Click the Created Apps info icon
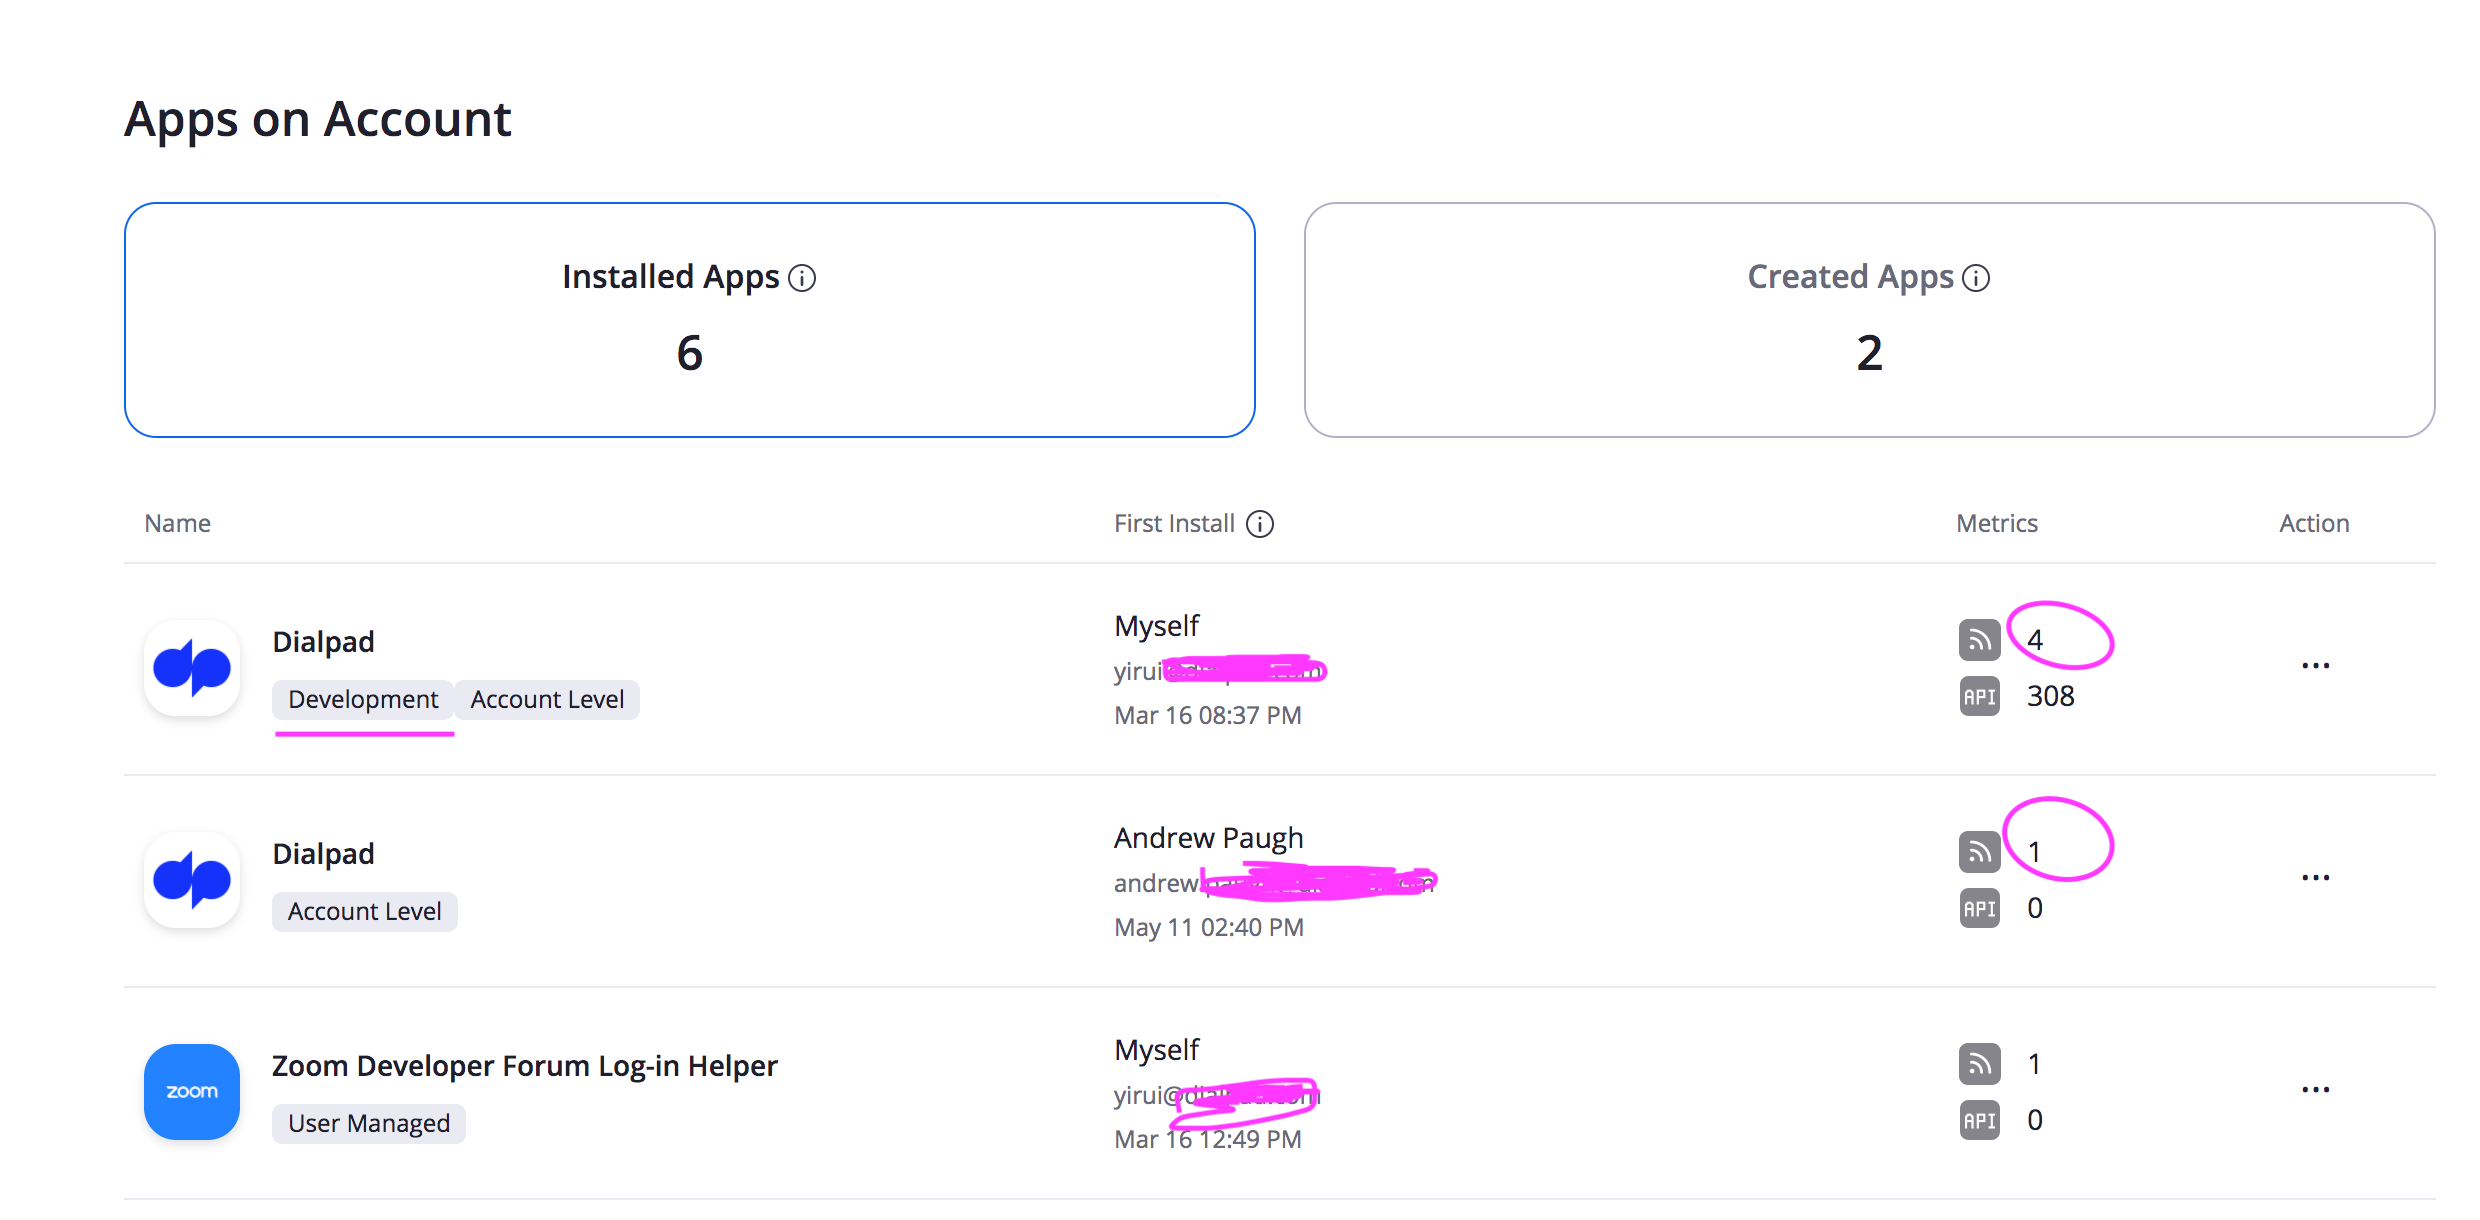2480x1220 pixels. coord(1976,278)
